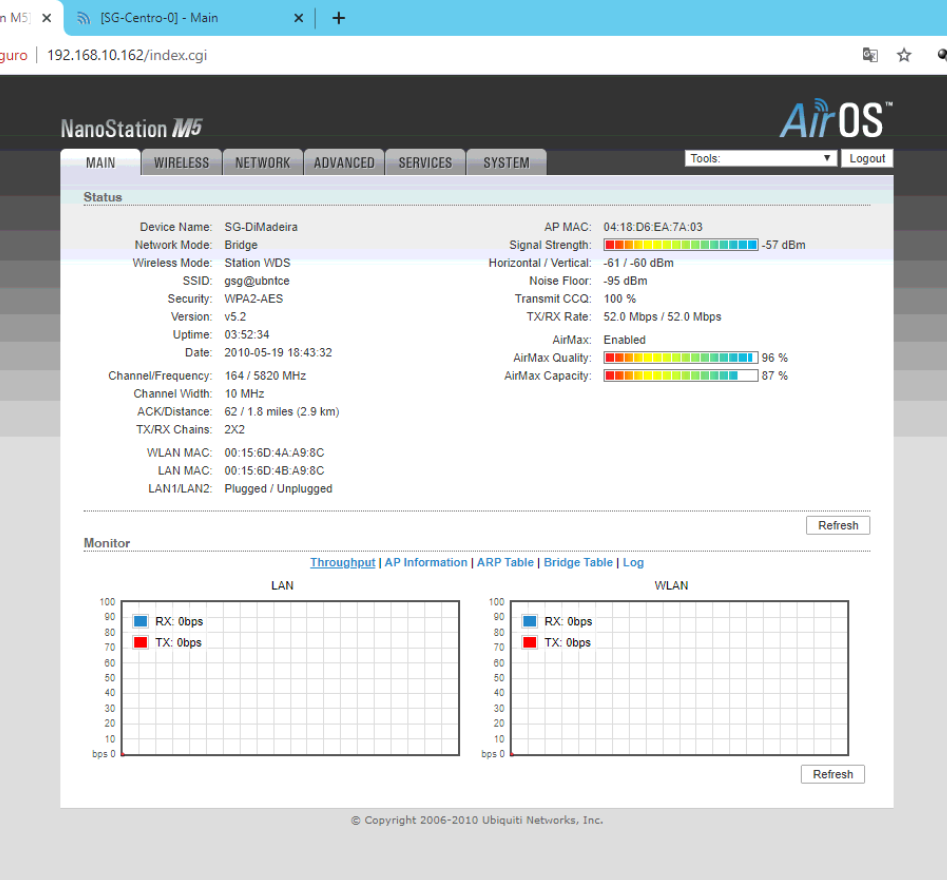Click the Version value v5.2
Viewport: 947px width, 880px height.
pyautogui.click(x=236, y=317)
